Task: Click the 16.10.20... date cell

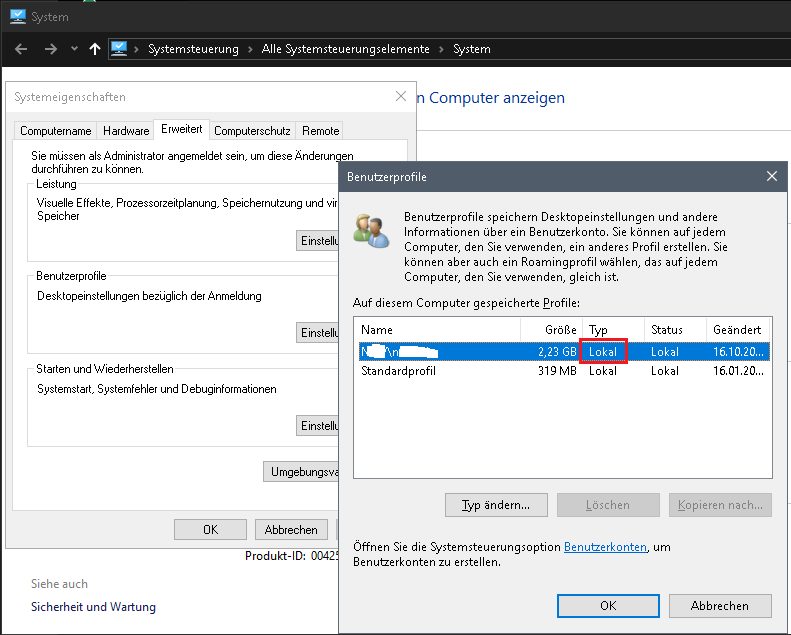Action: point(738,352)
